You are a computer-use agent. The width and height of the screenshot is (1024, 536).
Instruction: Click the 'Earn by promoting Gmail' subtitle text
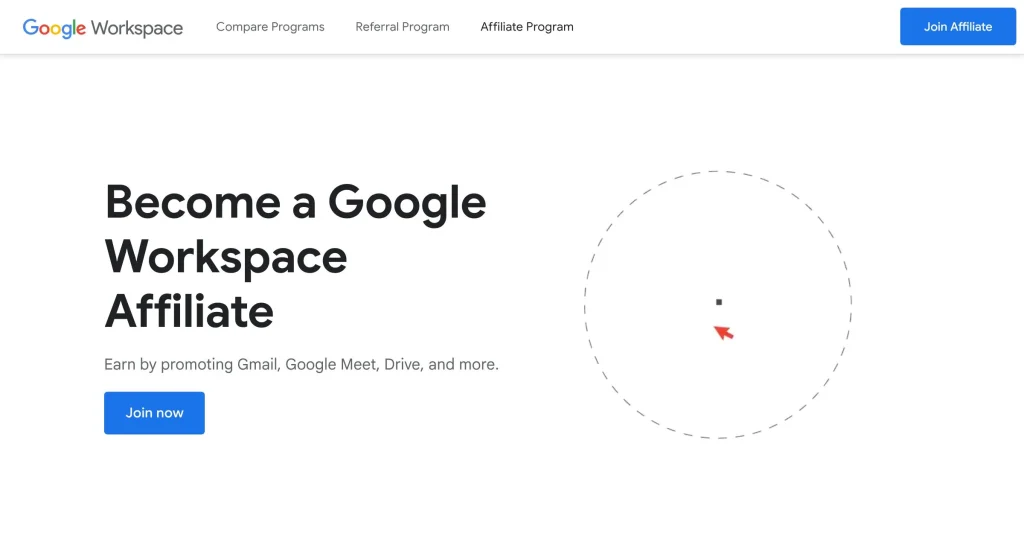click(x=301, y=364)
